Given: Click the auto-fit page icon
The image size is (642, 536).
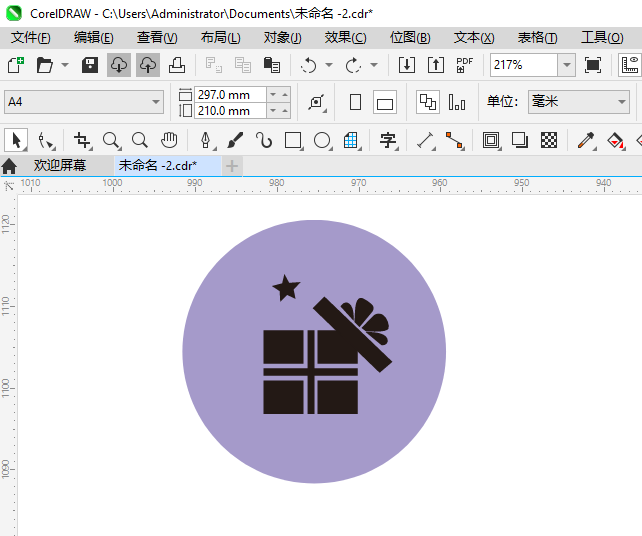Looking at the screenshot, I should [x=317, y=102].
